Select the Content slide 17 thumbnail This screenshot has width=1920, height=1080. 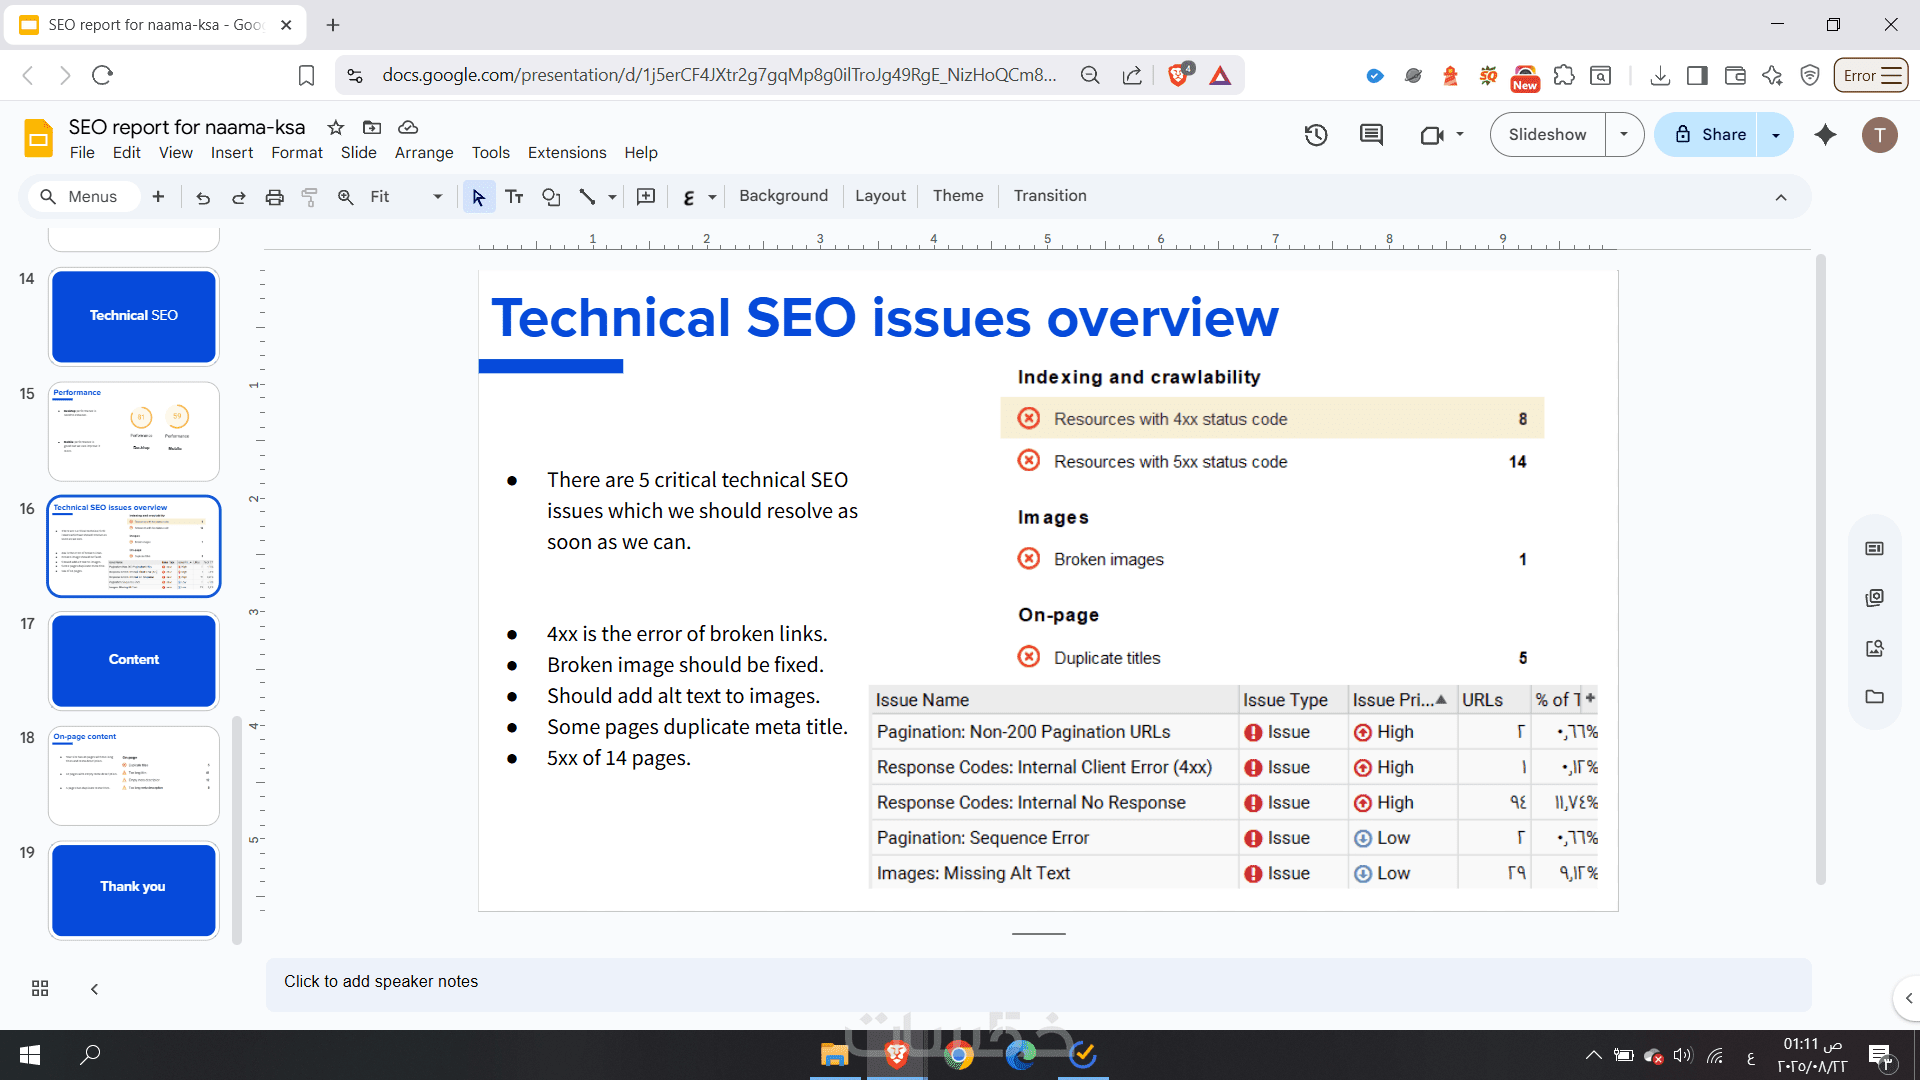coord(134,660)
